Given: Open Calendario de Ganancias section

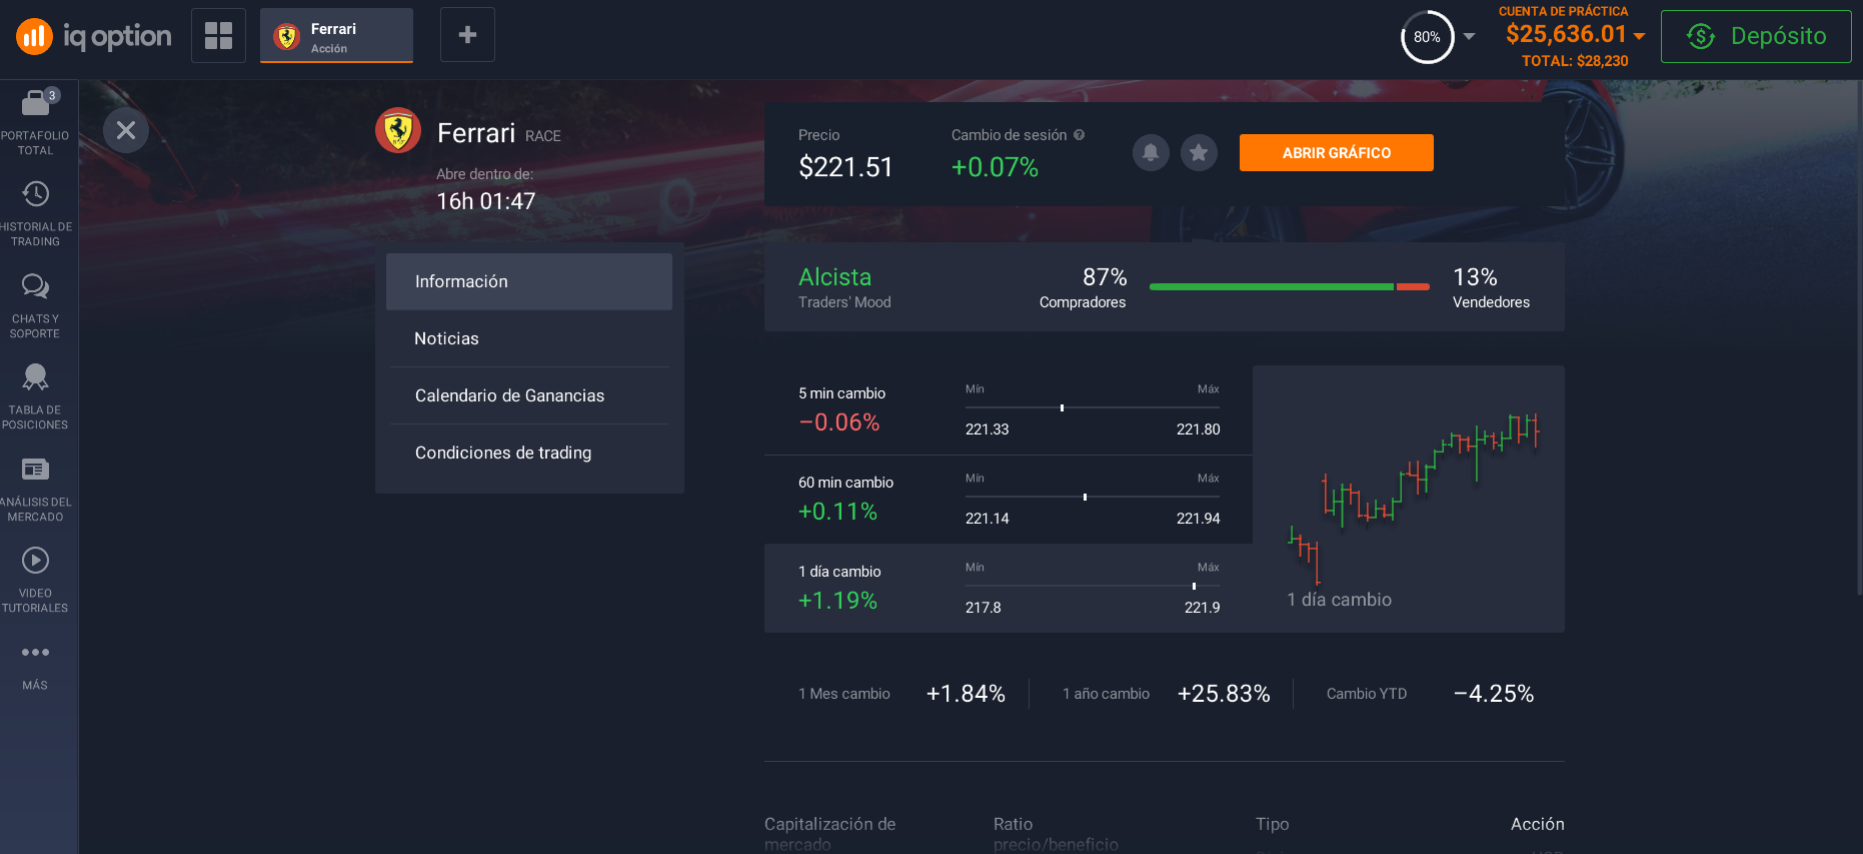Looking at the screenshot, I should pos(529,396).
